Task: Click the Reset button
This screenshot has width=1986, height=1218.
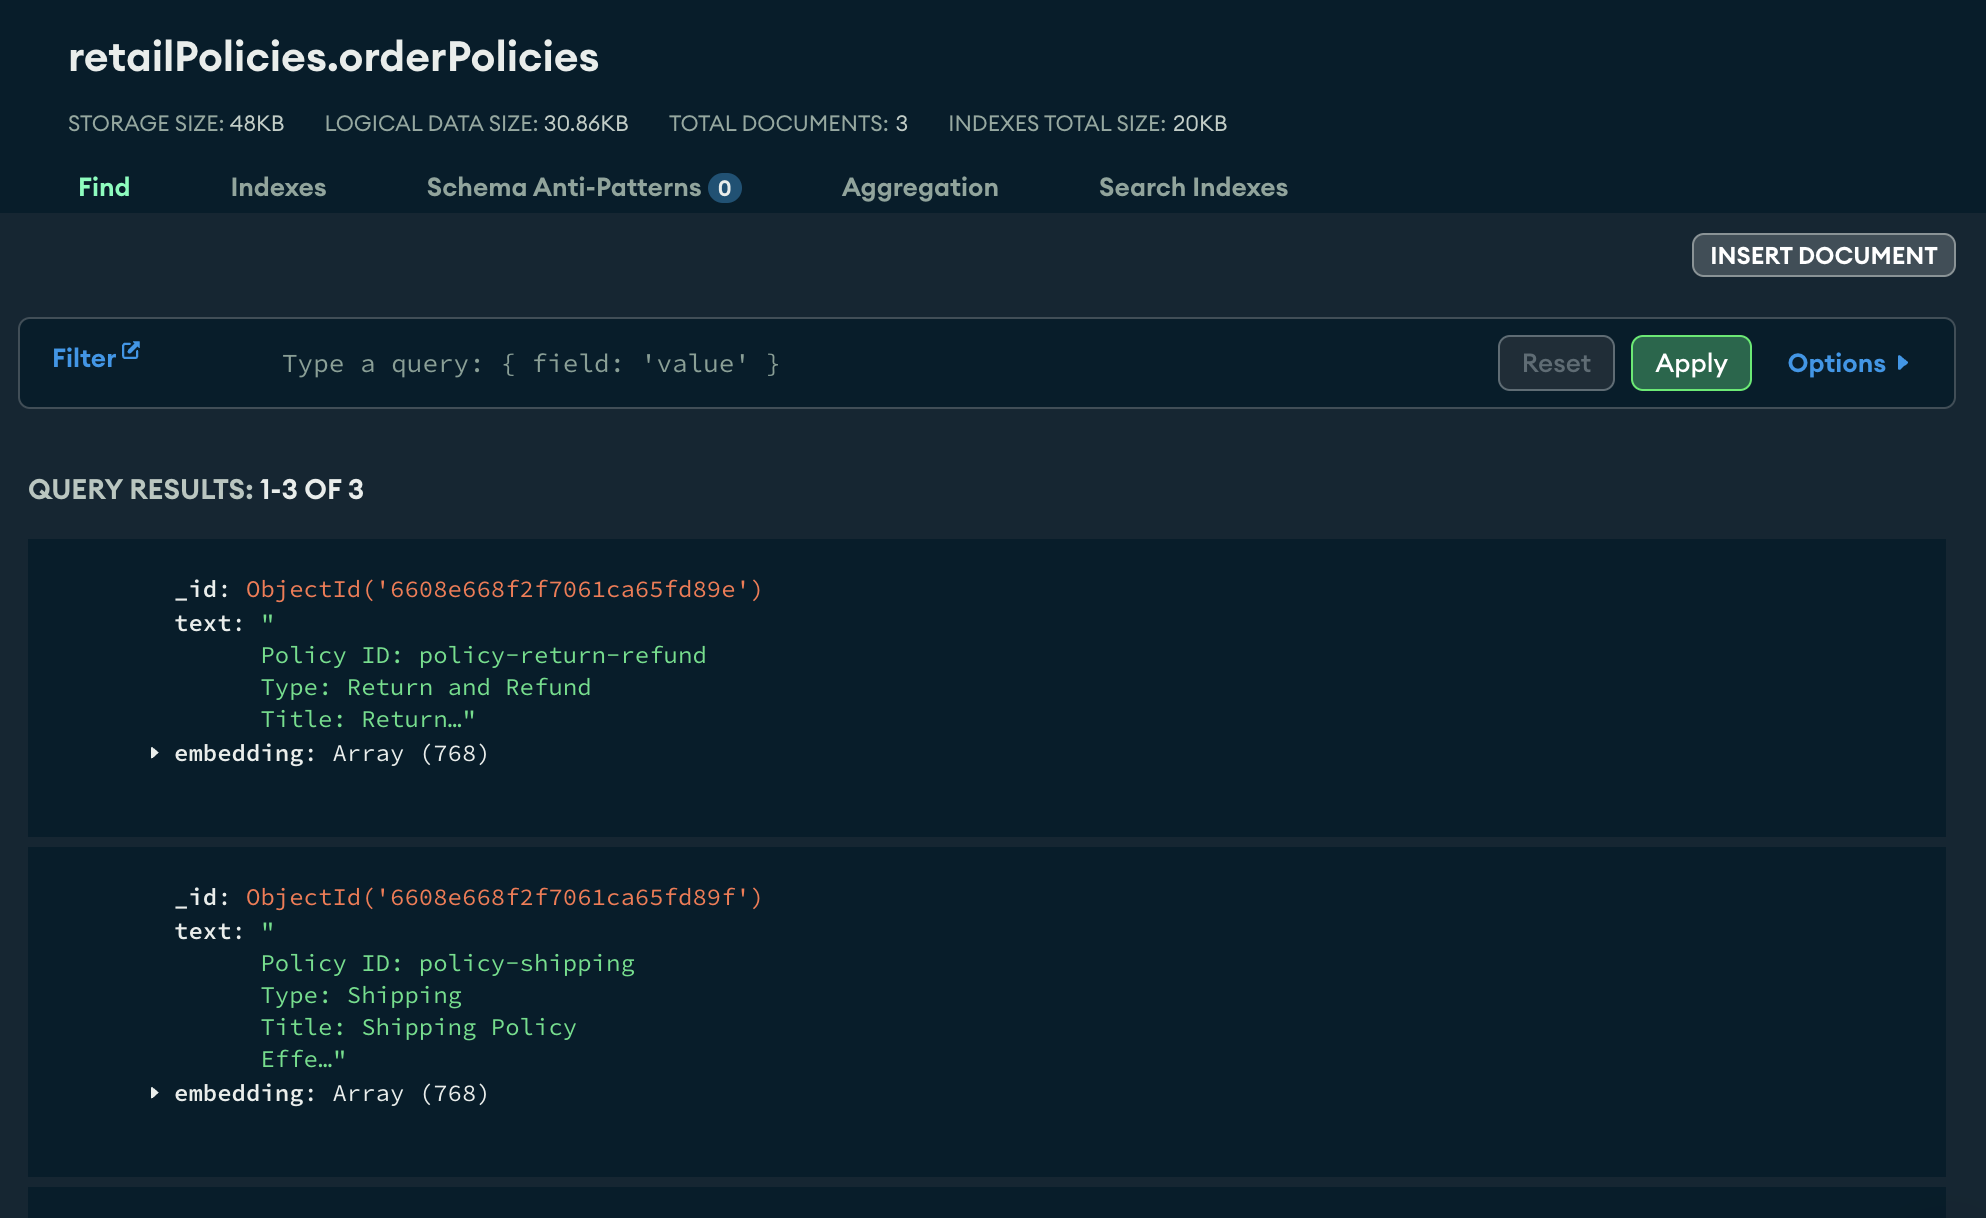Action: point(1556,363)
